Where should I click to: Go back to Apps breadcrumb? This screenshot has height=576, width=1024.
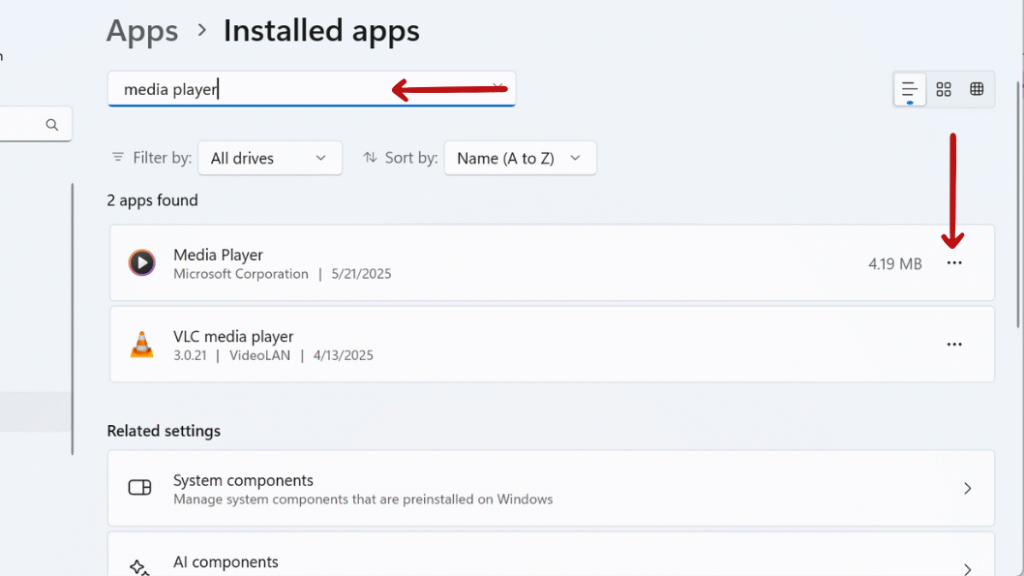click(x=142, y=31)
